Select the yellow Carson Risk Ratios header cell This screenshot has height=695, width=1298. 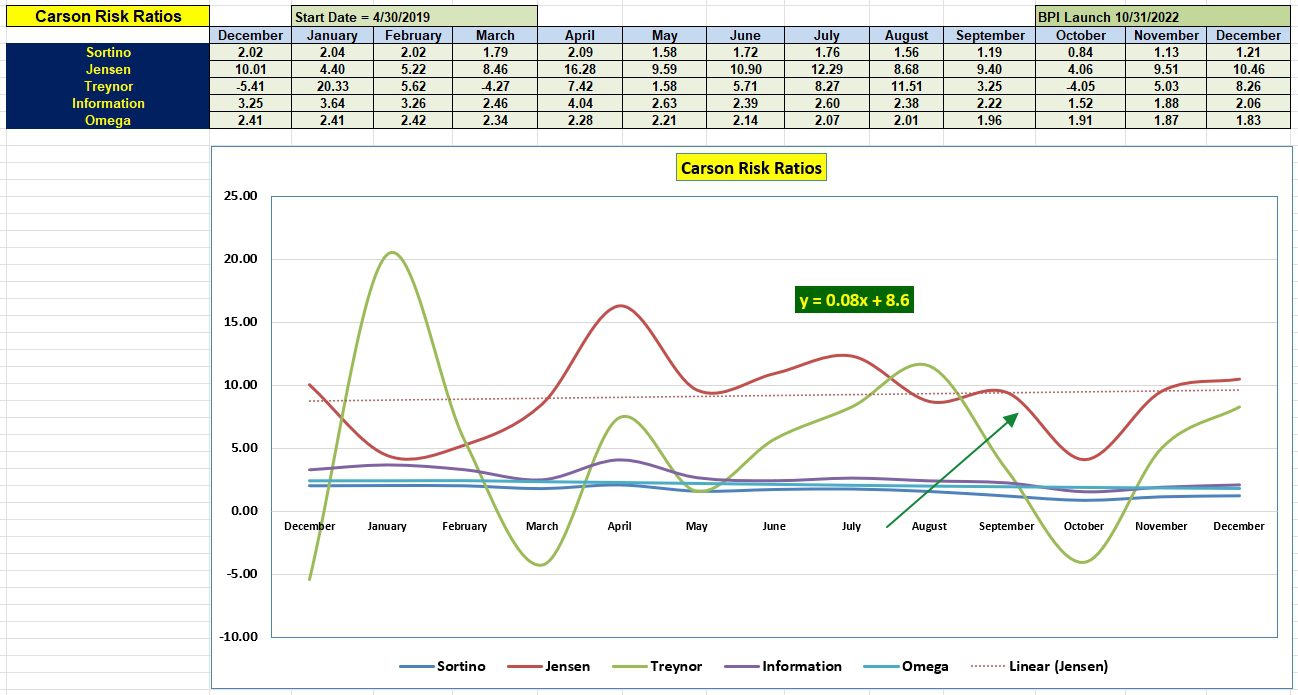pos(108,16)
